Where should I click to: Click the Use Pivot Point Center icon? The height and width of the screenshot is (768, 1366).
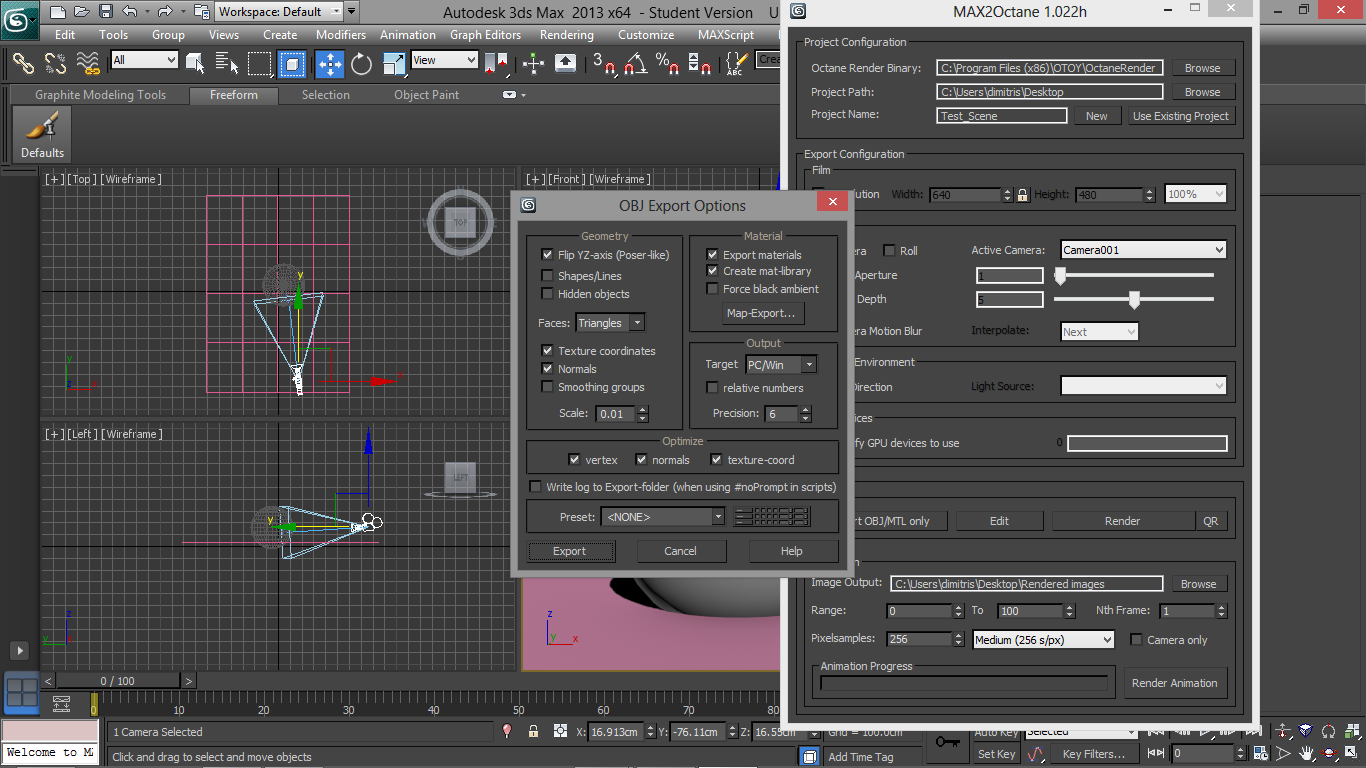[x=496, y=63]
